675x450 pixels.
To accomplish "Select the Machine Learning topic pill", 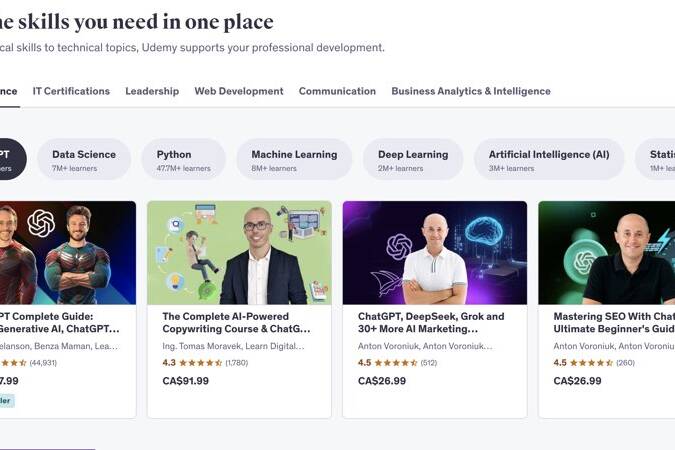I will point(294,159).
